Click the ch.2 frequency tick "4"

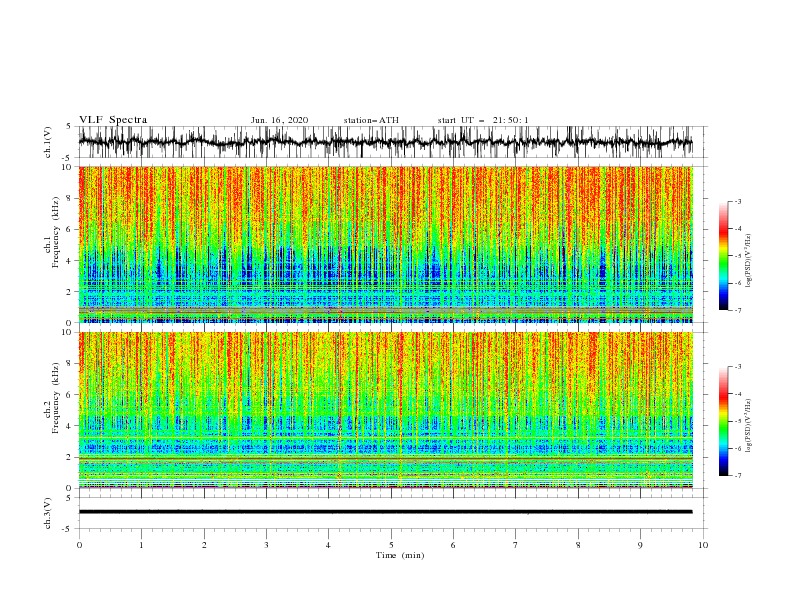70,426
